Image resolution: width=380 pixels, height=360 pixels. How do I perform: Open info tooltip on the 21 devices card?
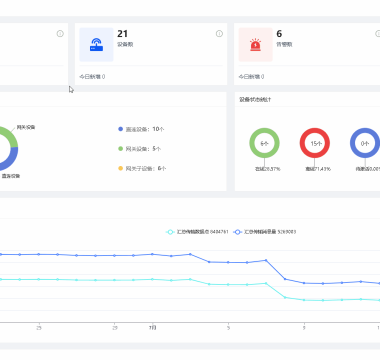point(219,33)
